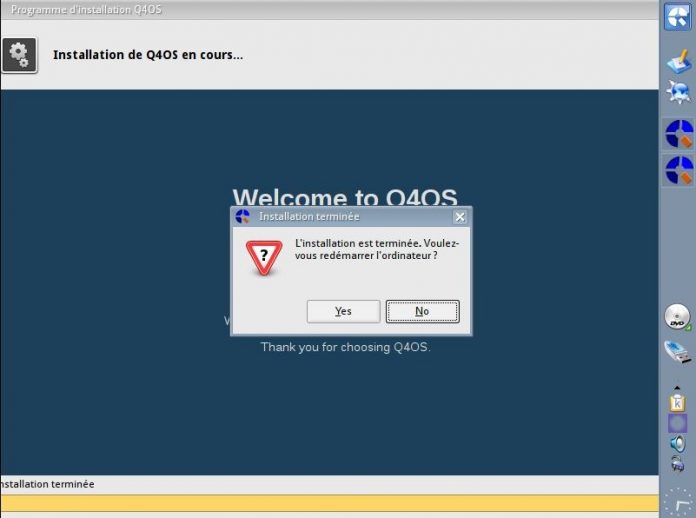Open the DVD media device icon
The image size is (696, 518).
(678, 317)
